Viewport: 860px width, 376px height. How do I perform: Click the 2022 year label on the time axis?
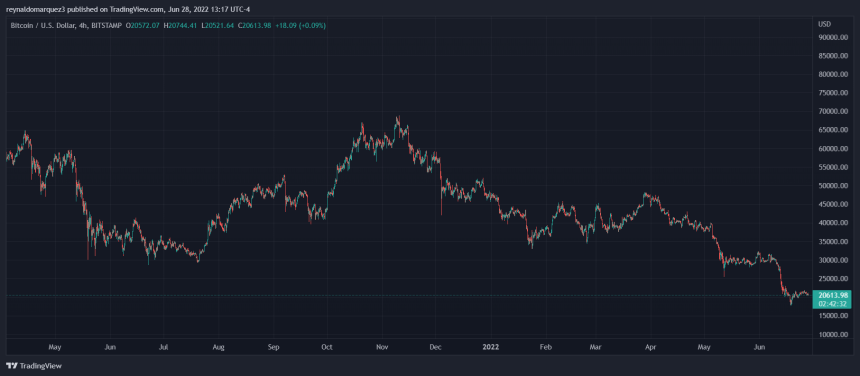pos(490,347)
